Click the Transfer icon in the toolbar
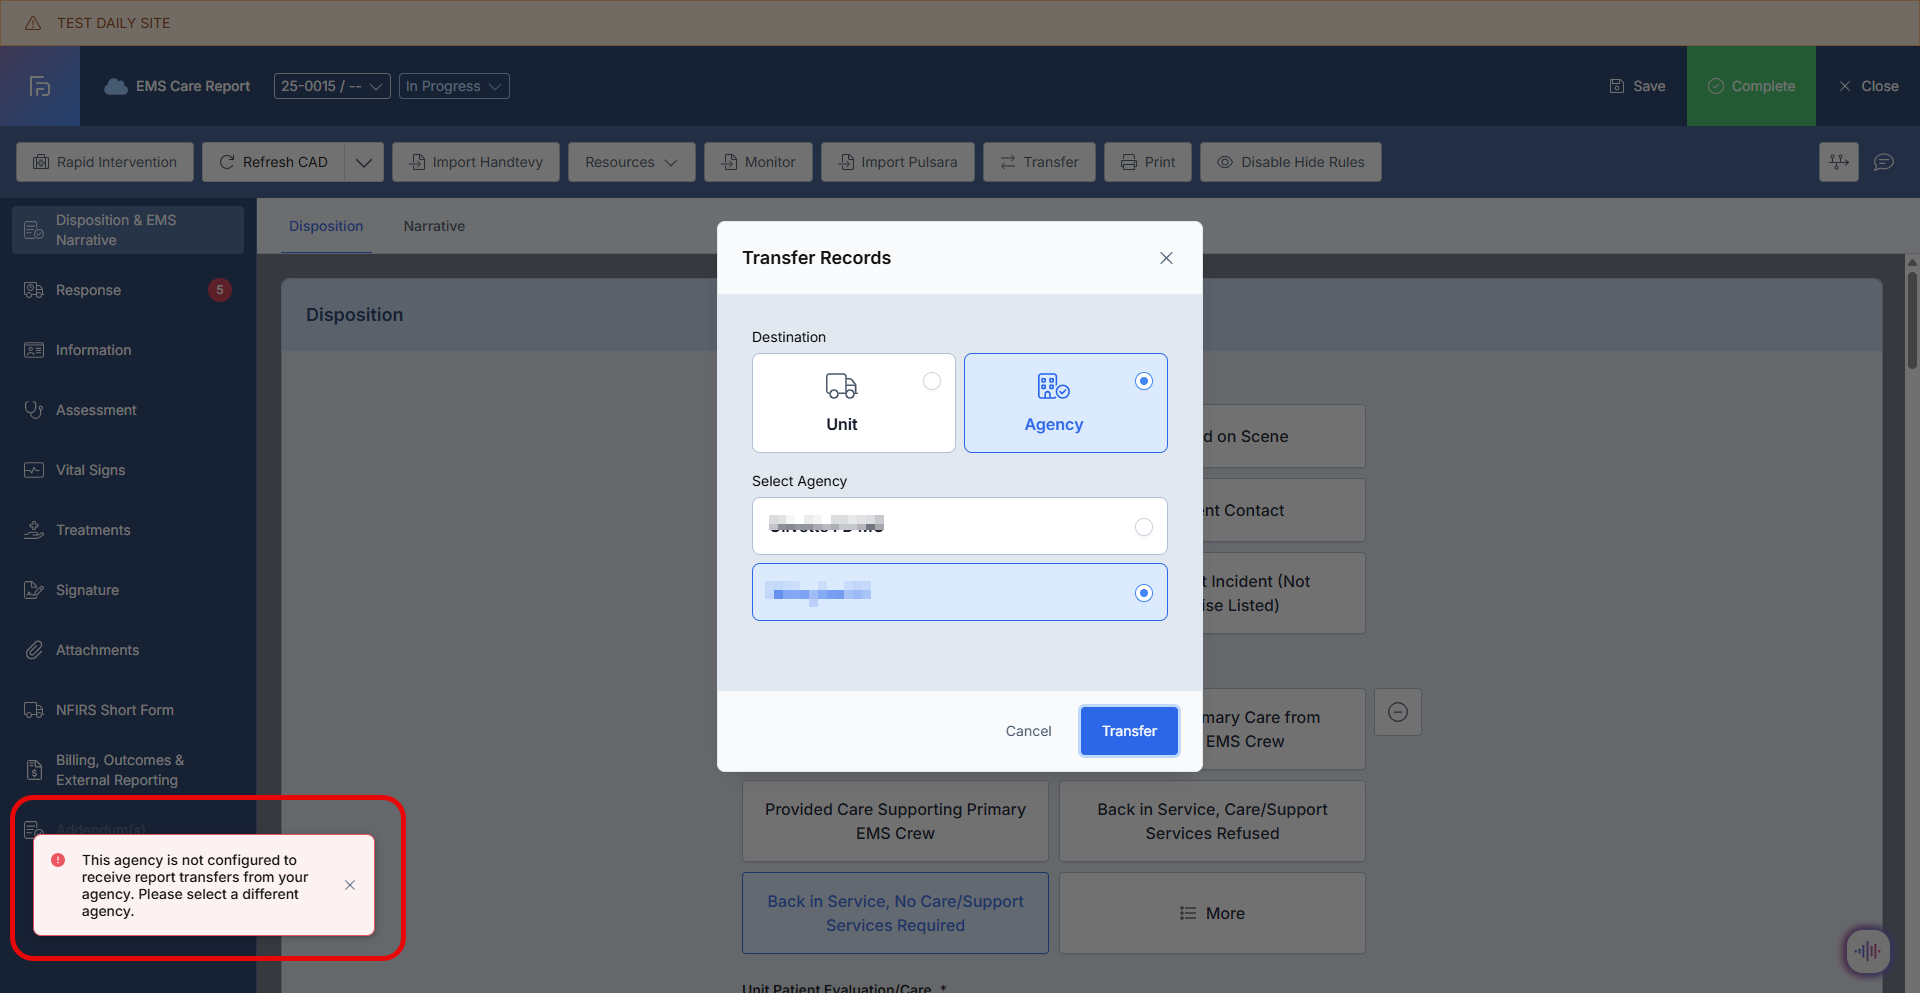The height and width of the screenshot is (993, 1920). pyautogui.click(x=1008, y=162)
